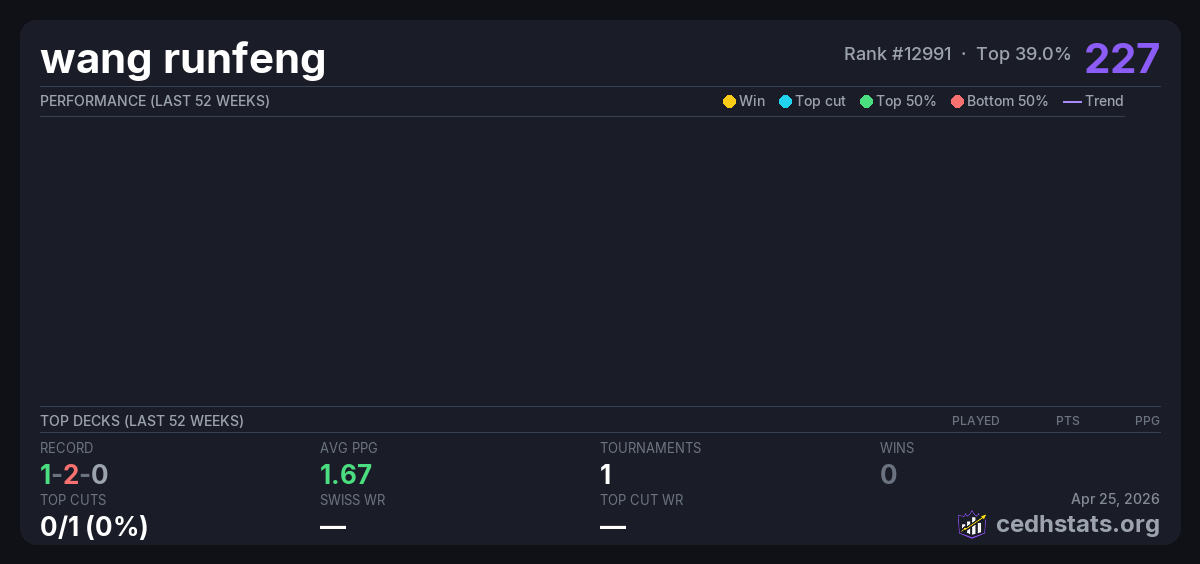1200x564 pixels.
Task: Click the 1.67 average PPG value
Action: [345, 474]
